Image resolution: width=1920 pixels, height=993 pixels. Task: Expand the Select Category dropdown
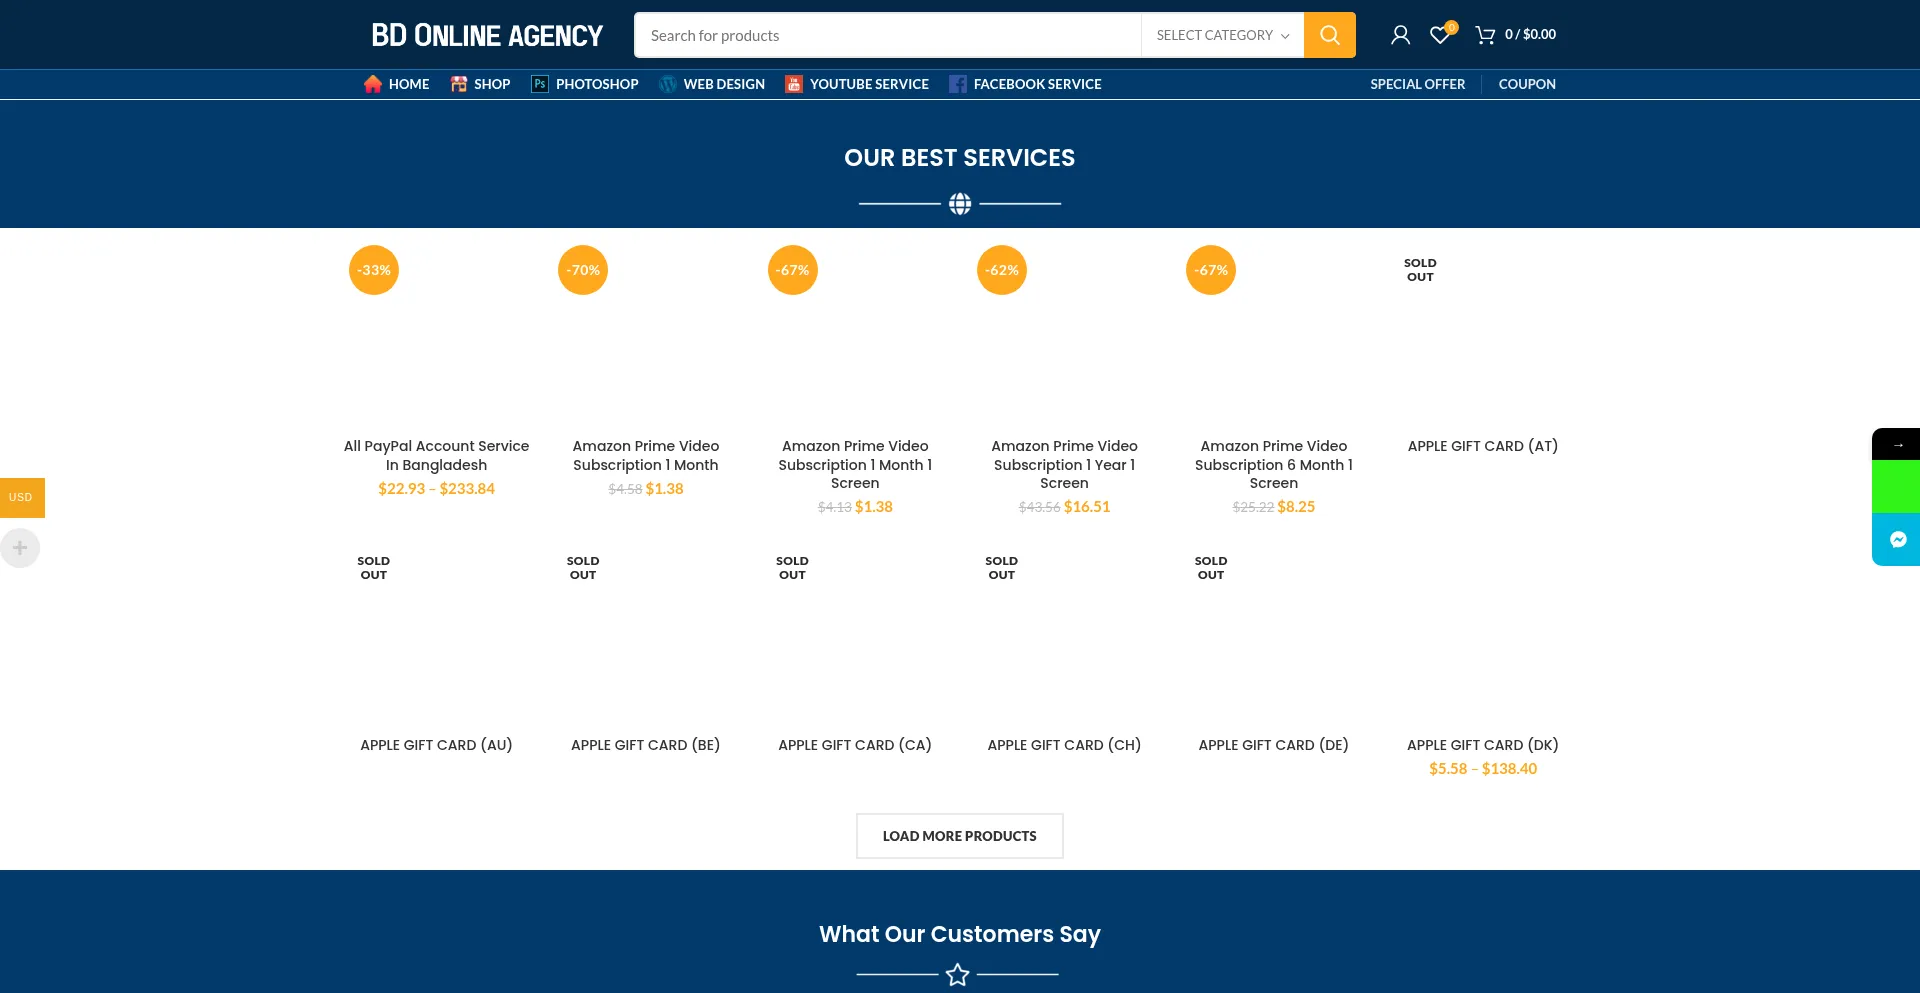(1222, 35)
